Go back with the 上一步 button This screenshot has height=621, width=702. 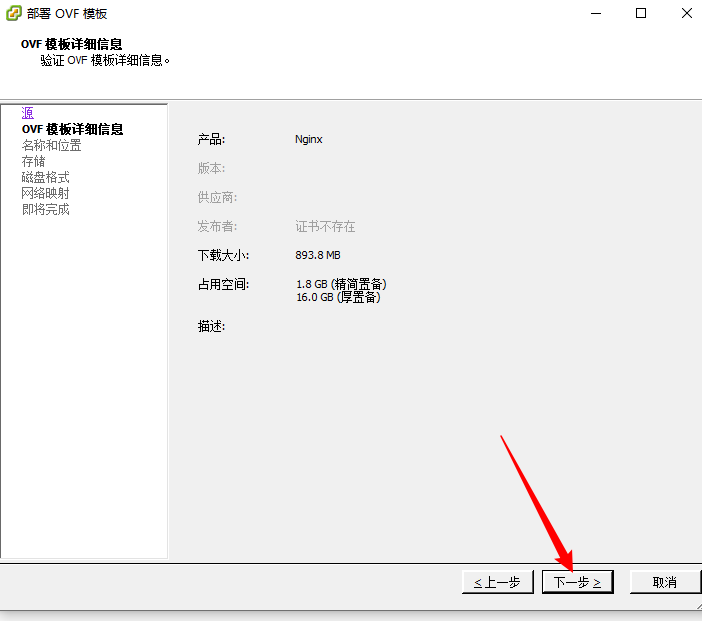point(497,582)
